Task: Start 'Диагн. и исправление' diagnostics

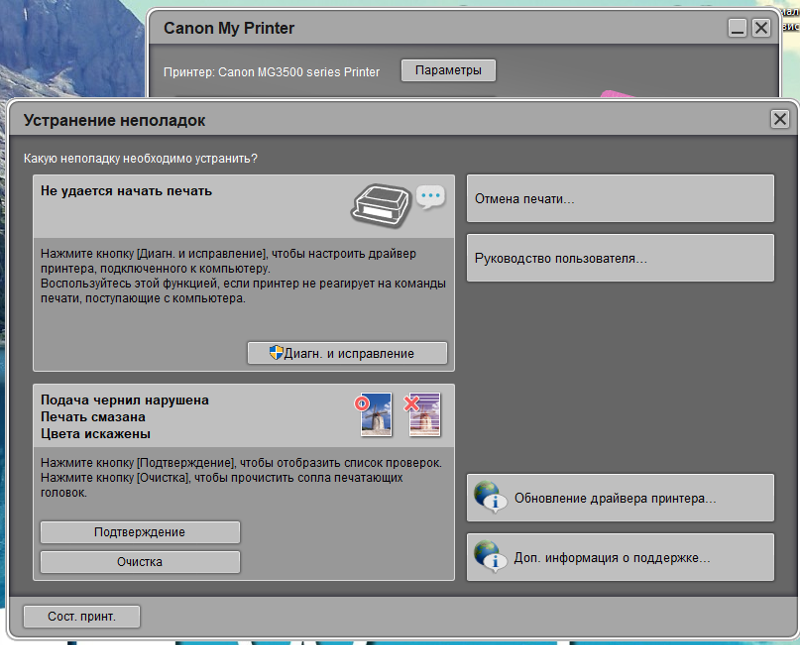Action: click(347, 353)
